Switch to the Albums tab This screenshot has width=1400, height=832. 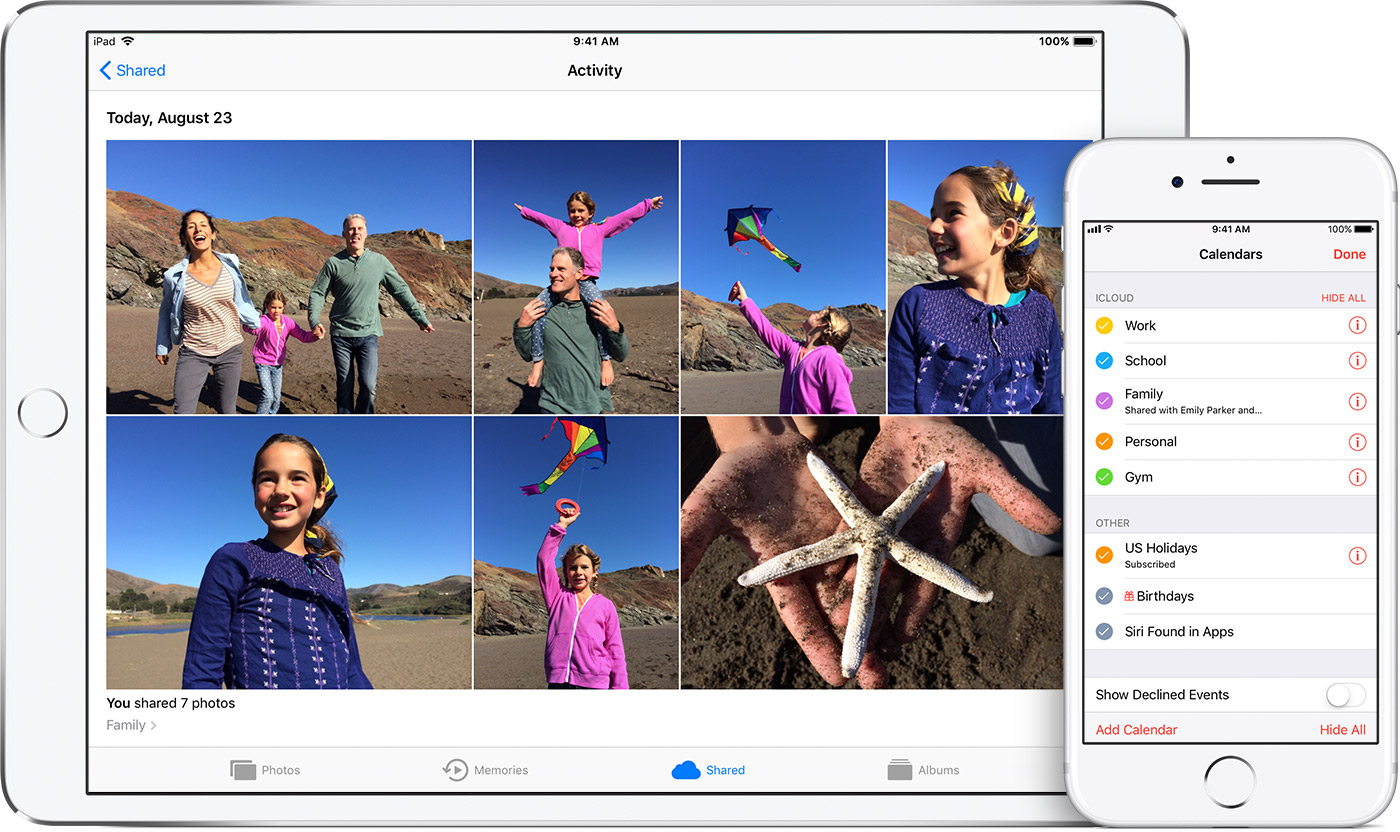923,770
